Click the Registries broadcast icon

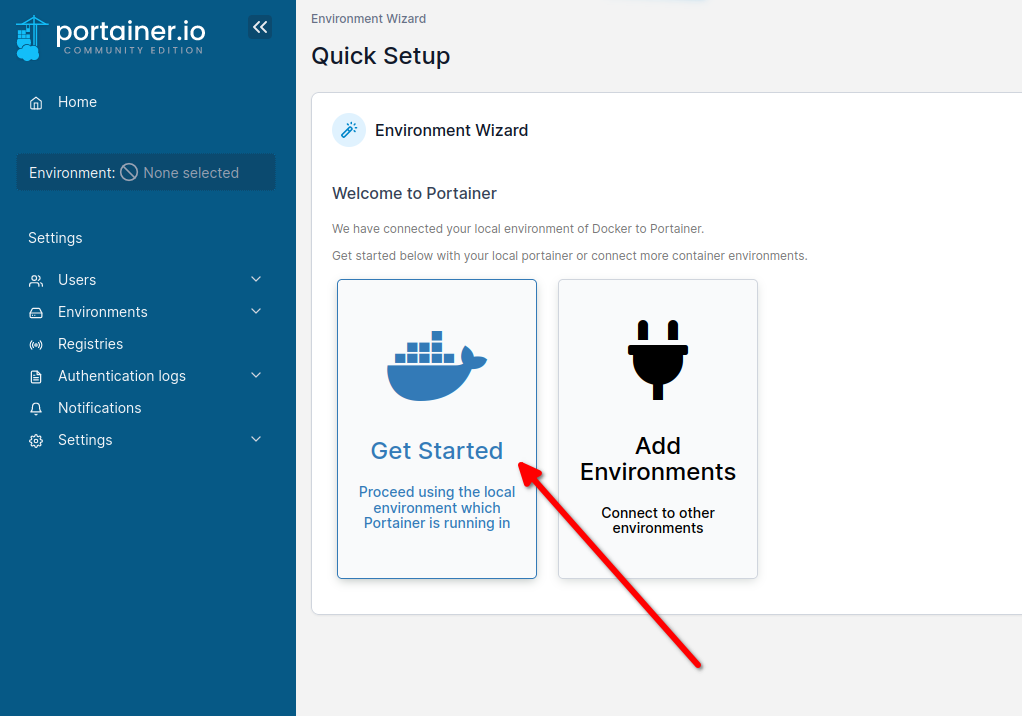36,345
